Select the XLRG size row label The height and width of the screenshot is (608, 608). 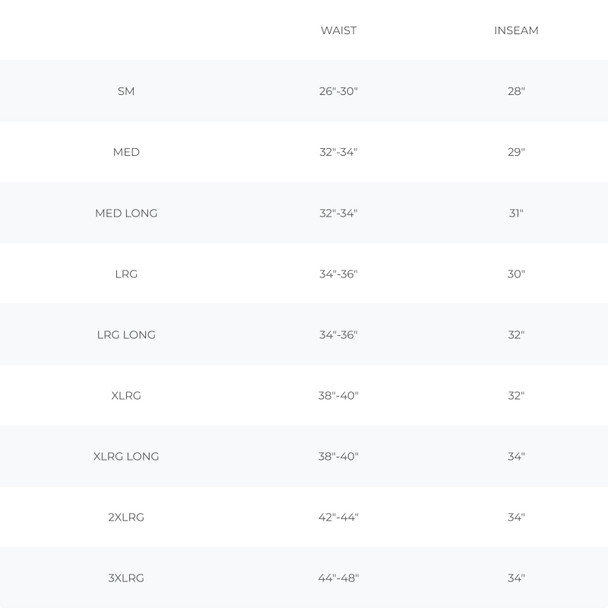126,396
